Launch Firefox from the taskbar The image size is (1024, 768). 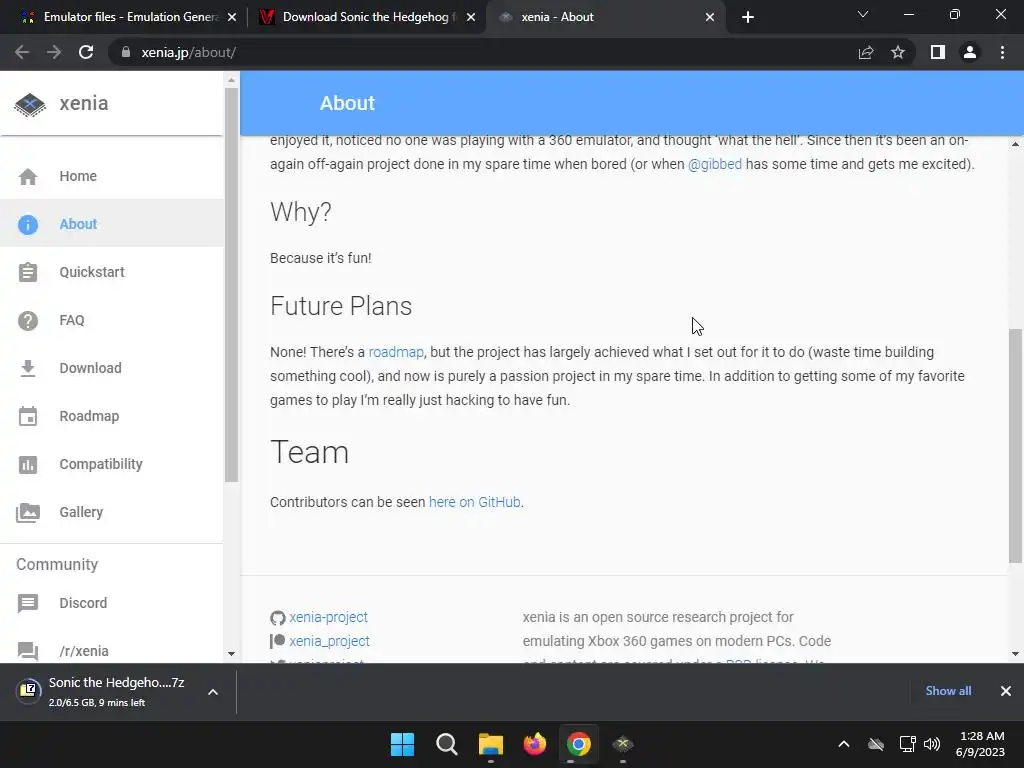(535, 744)
